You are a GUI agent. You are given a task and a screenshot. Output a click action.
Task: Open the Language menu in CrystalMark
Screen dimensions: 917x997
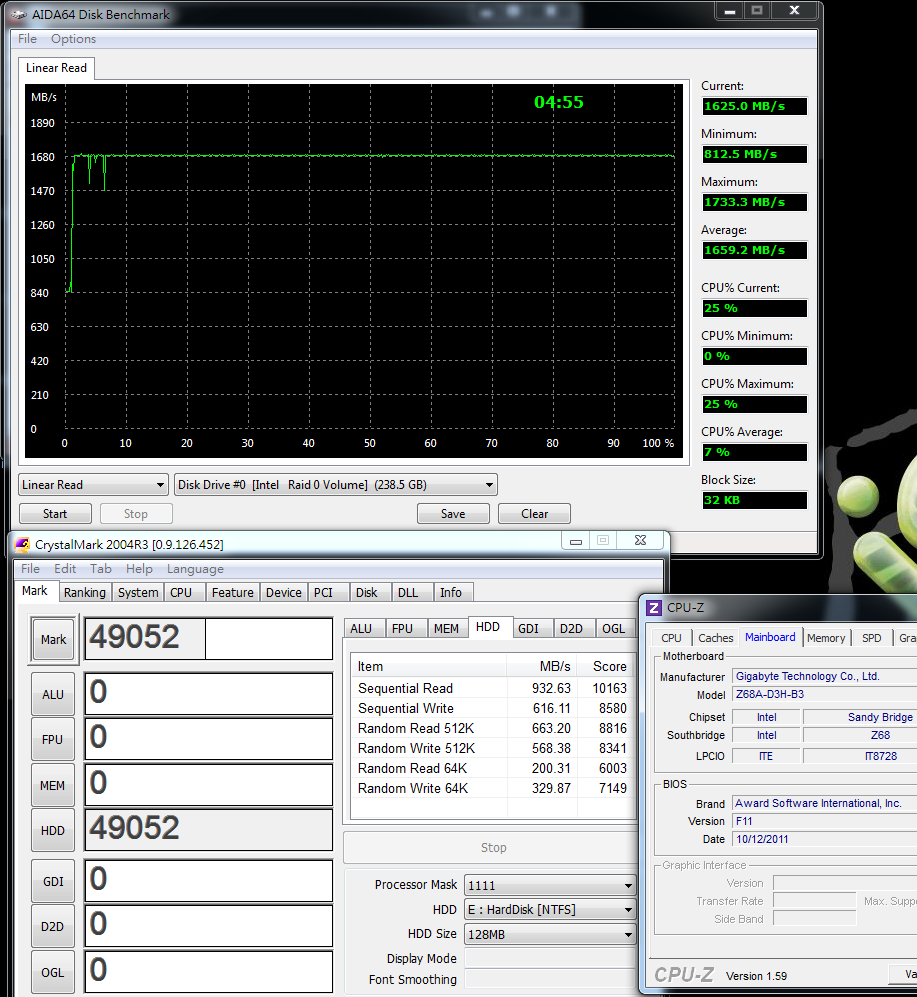(195, 568)
